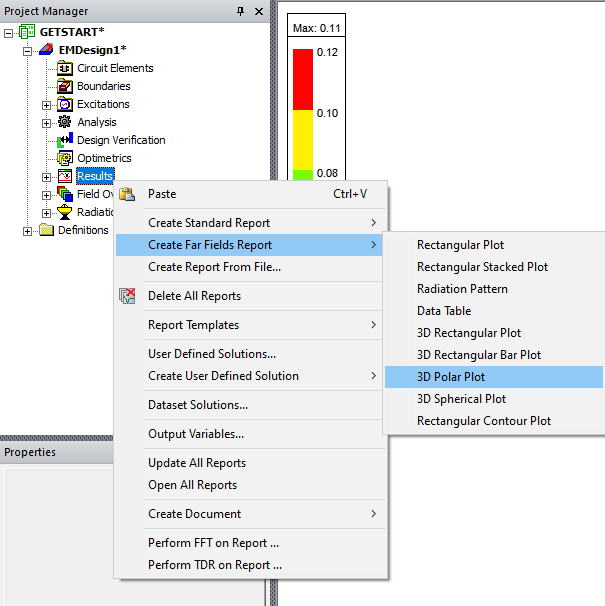Choose 3D Rectangular Plot
The height and width of the screenshot is (606, 605).
pos(494,333)
